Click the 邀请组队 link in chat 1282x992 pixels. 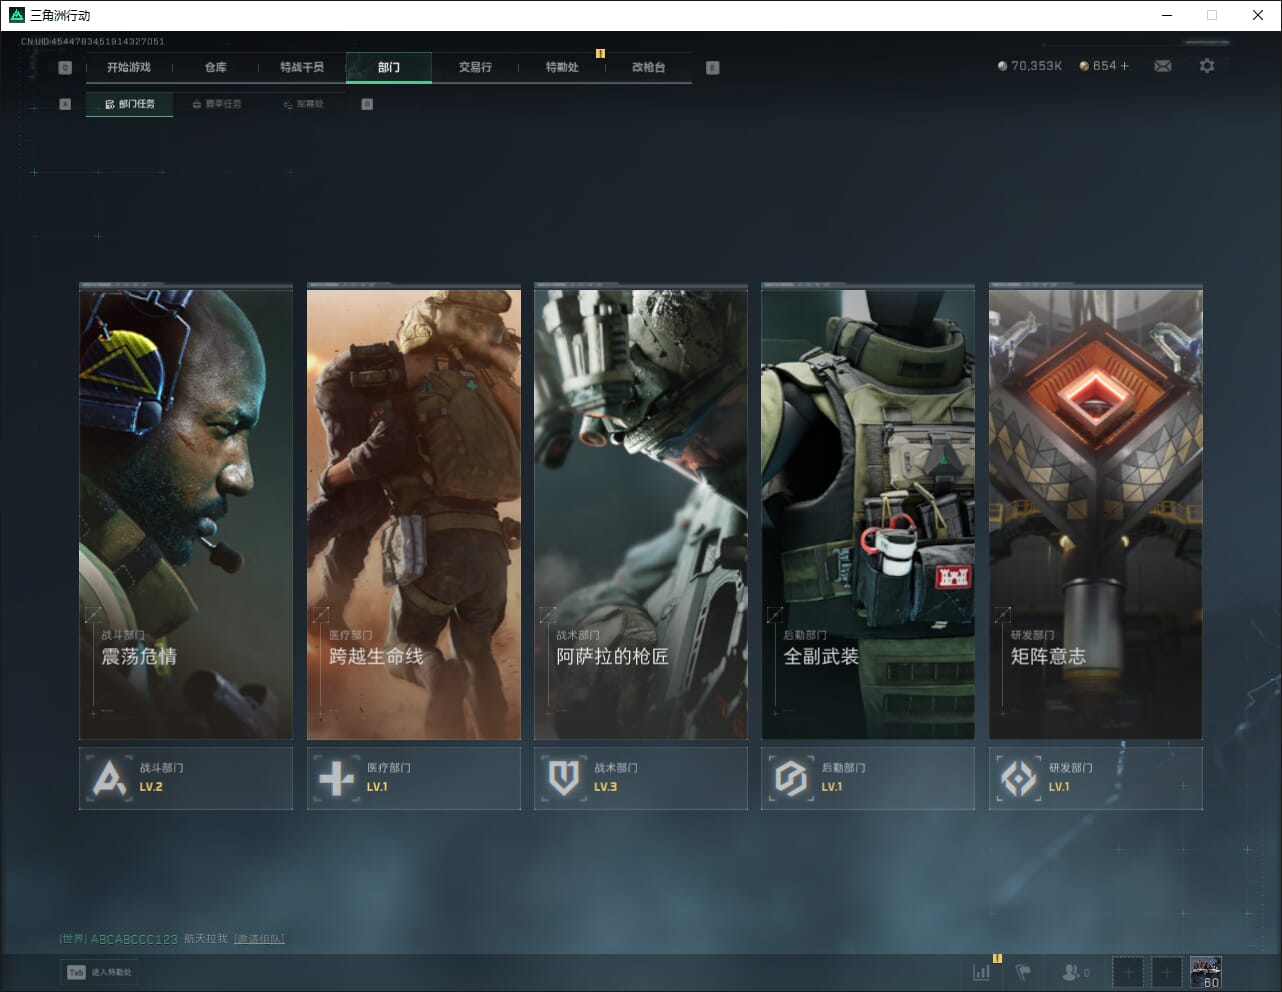(259, 939)
